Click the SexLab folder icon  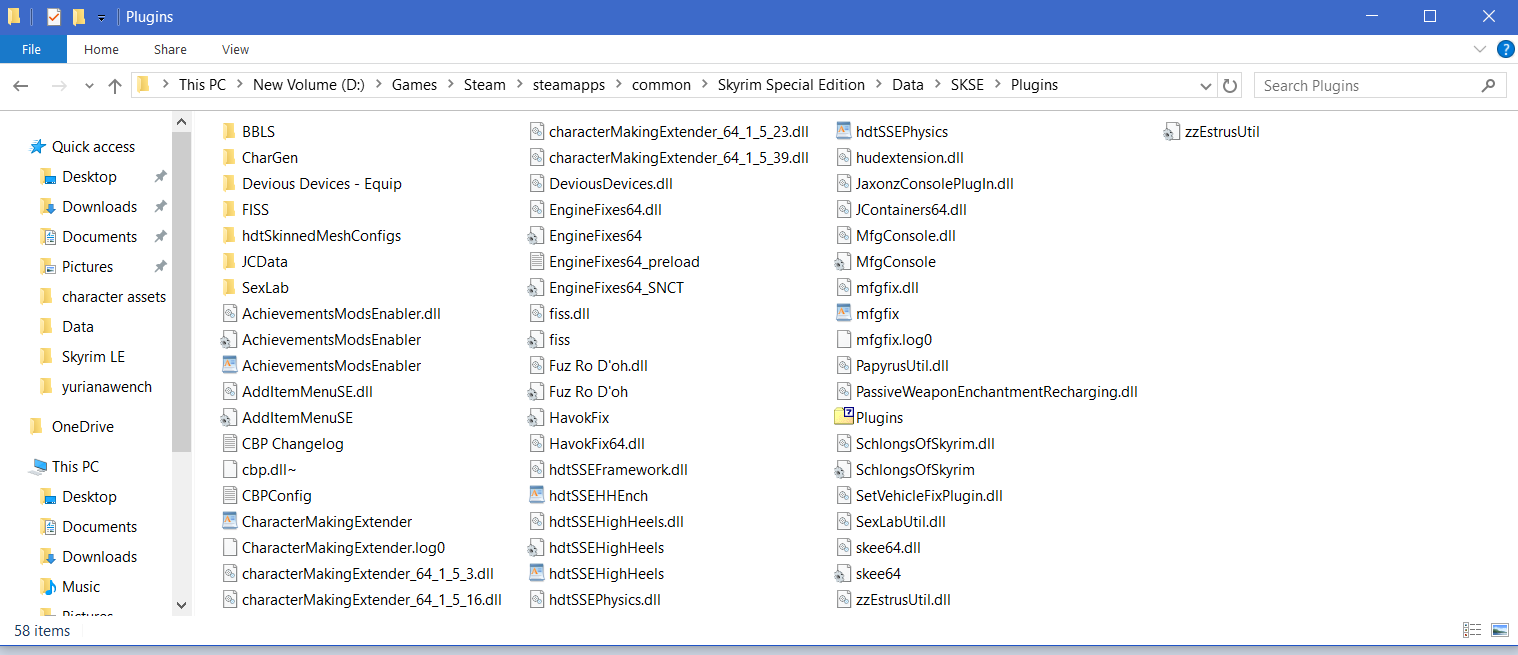point(229,288)
